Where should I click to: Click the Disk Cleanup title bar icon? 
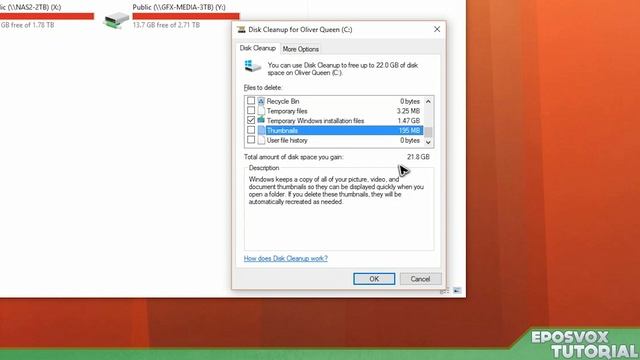tap(241, 29)
